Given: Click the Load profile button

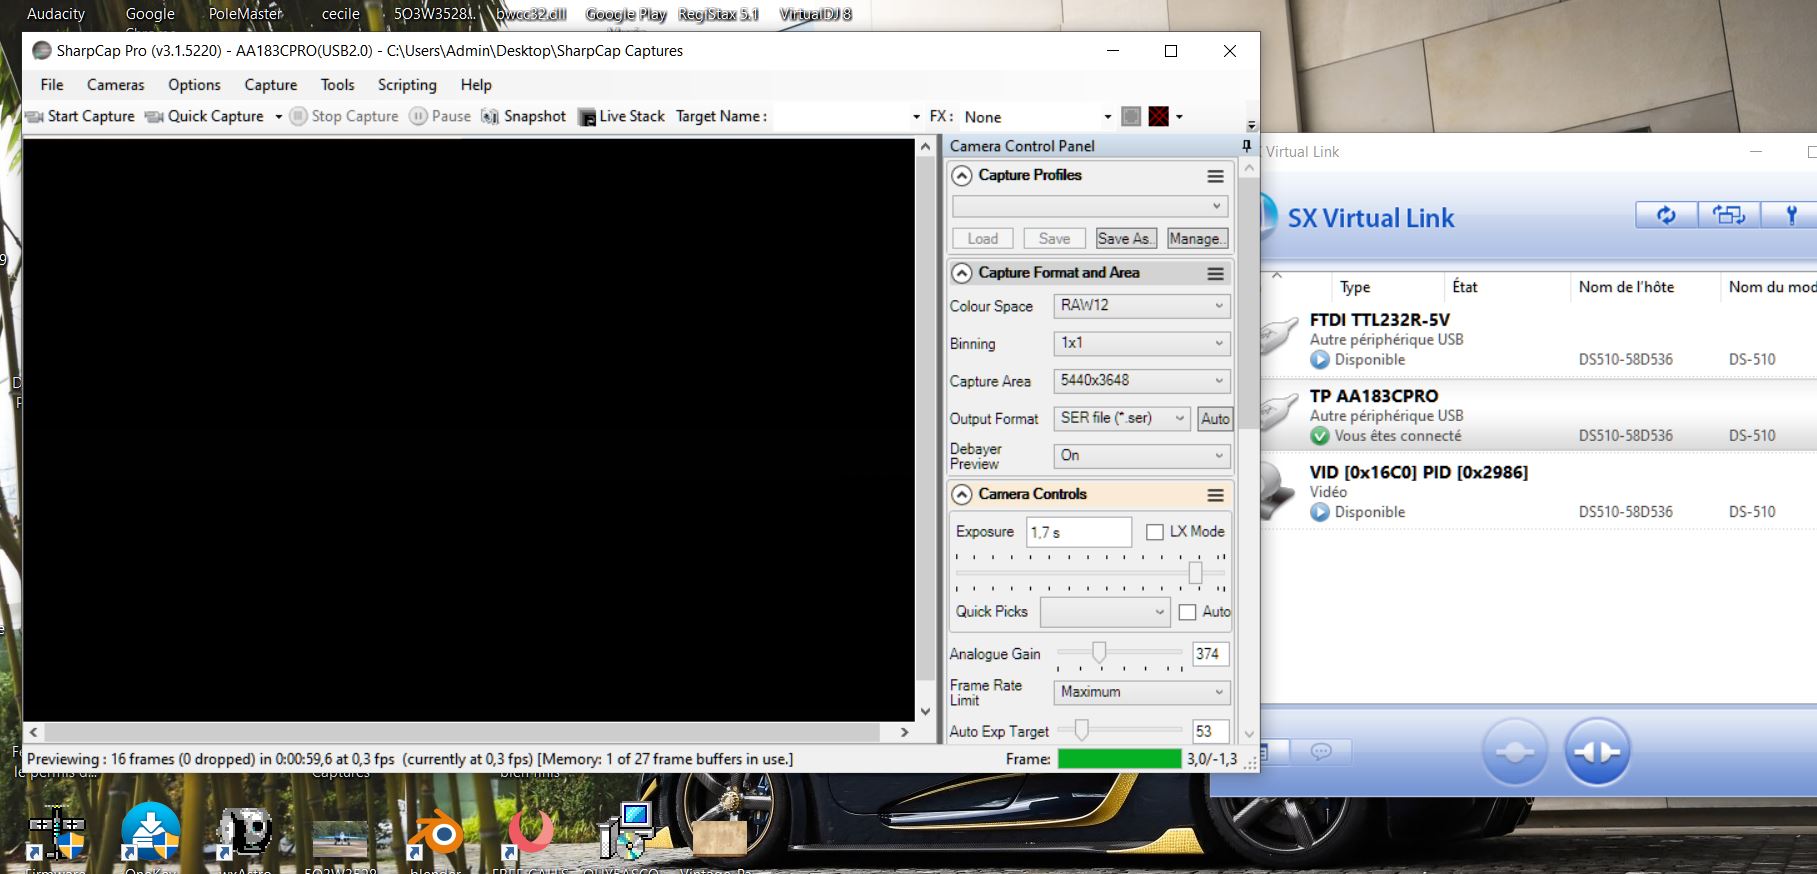Looking at the screenshot, I should 982,238.
